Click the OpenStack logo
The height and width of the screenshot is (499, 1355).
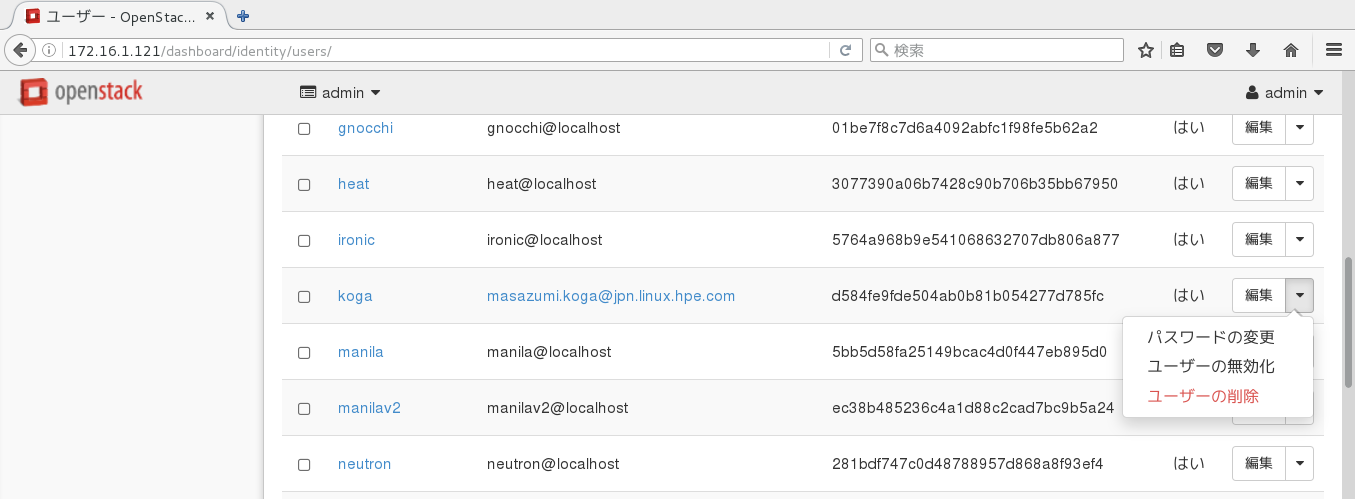coord(81,92)
